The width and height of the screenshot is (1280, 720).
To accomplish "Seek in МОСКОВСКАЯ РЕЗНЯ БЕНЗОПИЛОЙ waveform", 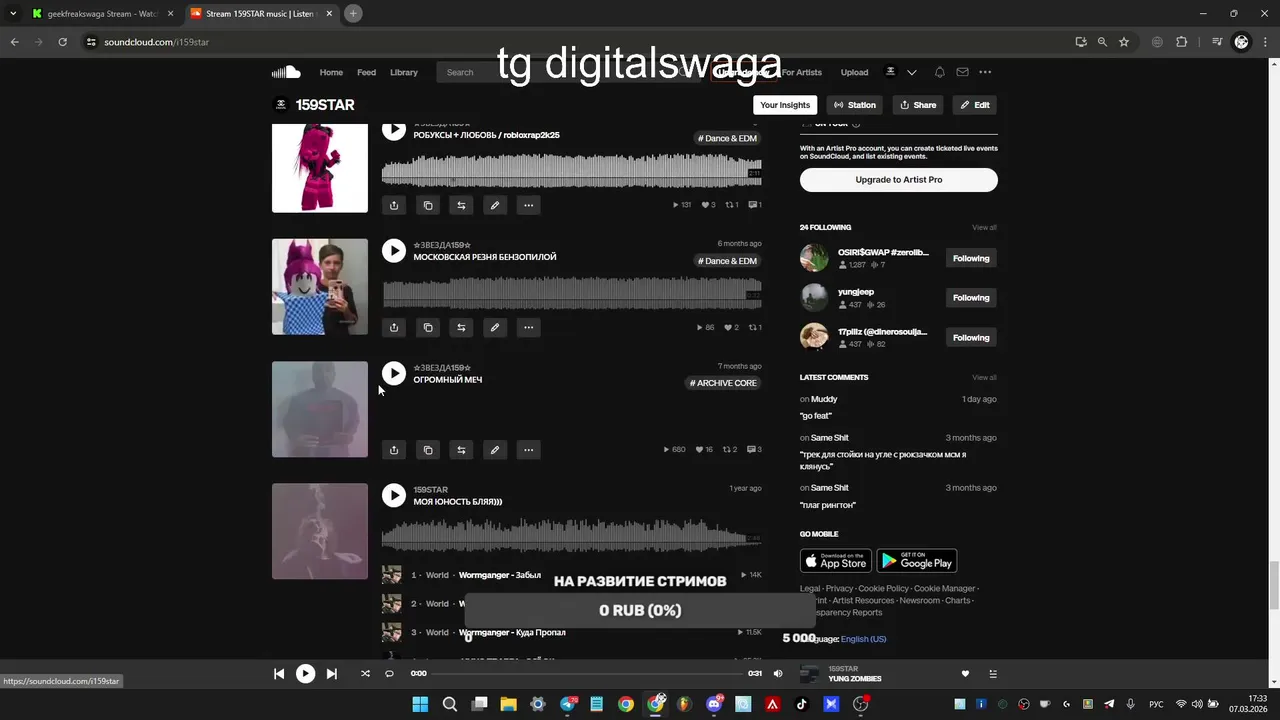I will coord(572,293).
